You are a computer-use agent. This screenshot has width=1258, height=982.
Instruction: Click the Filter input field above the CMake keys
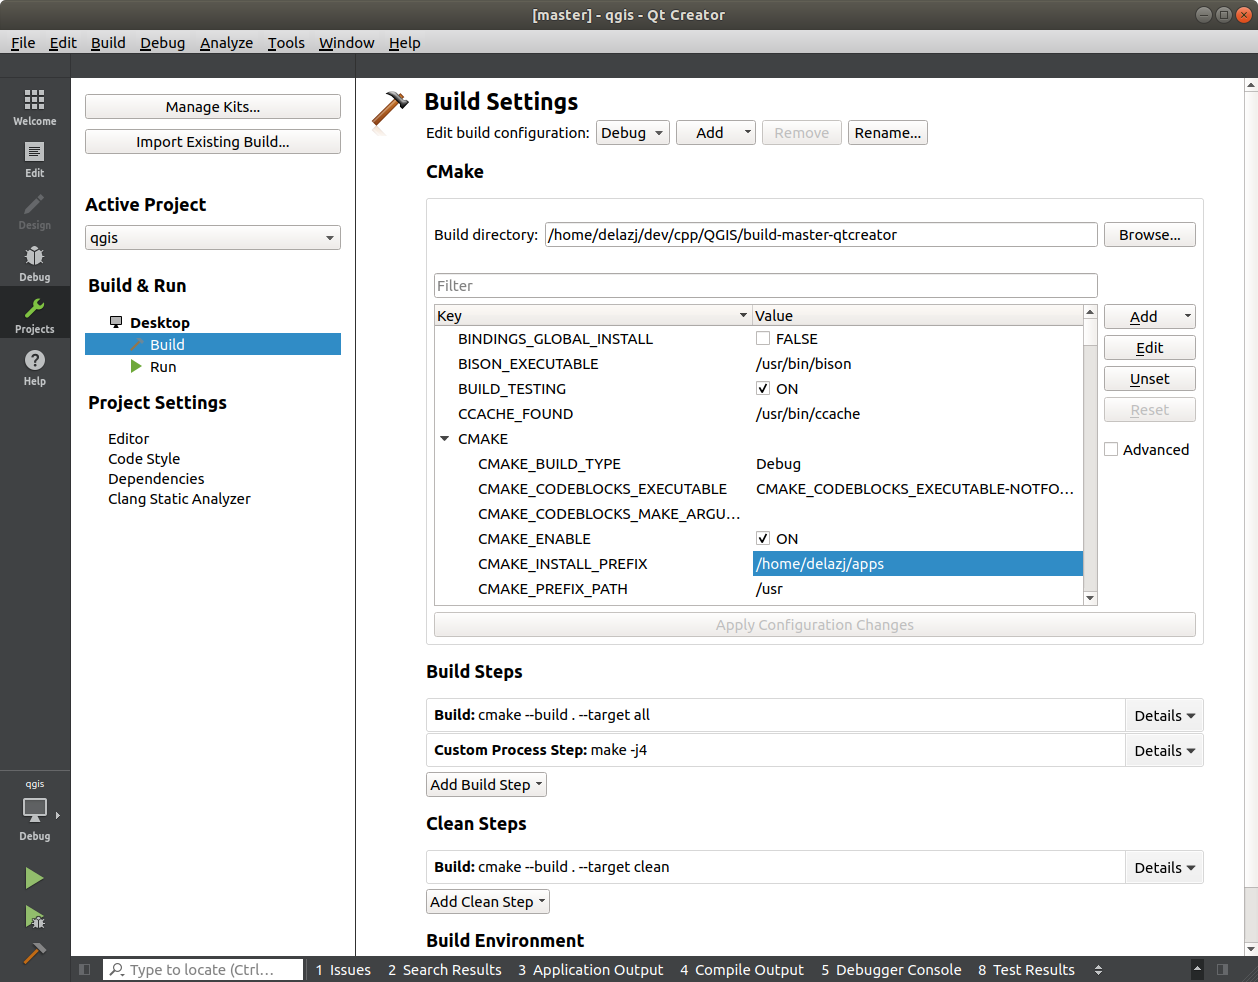click(x=765, y=285)
